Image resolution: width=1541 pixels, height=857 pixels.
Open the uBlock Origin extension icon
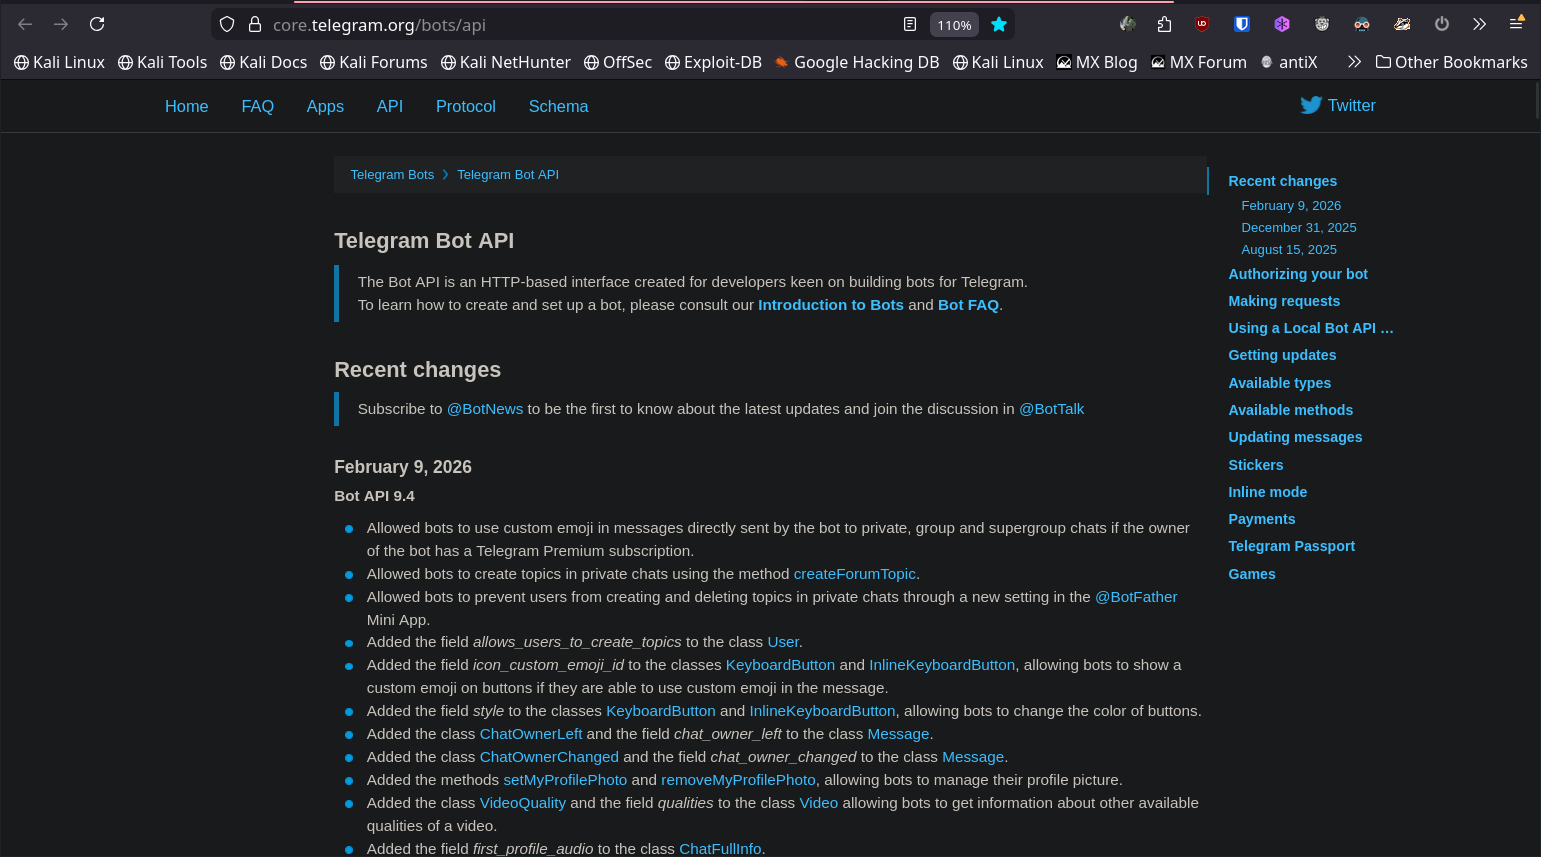pyautogui.click(x=1202, y=24)
